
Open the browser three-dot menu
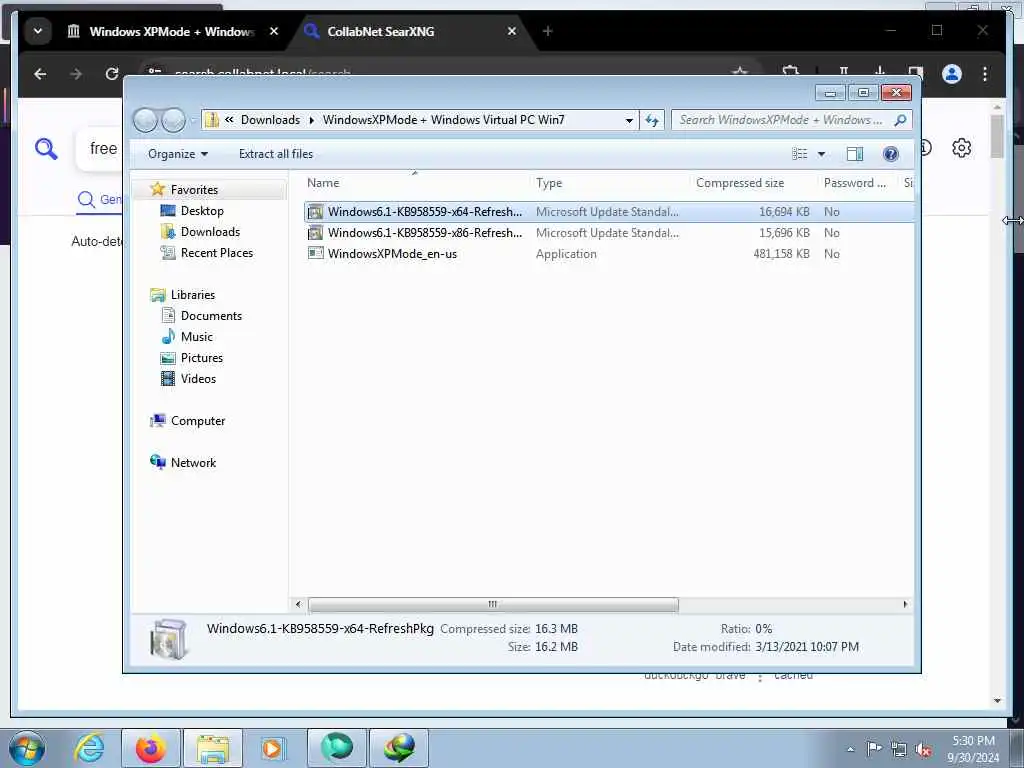(985, 74)
